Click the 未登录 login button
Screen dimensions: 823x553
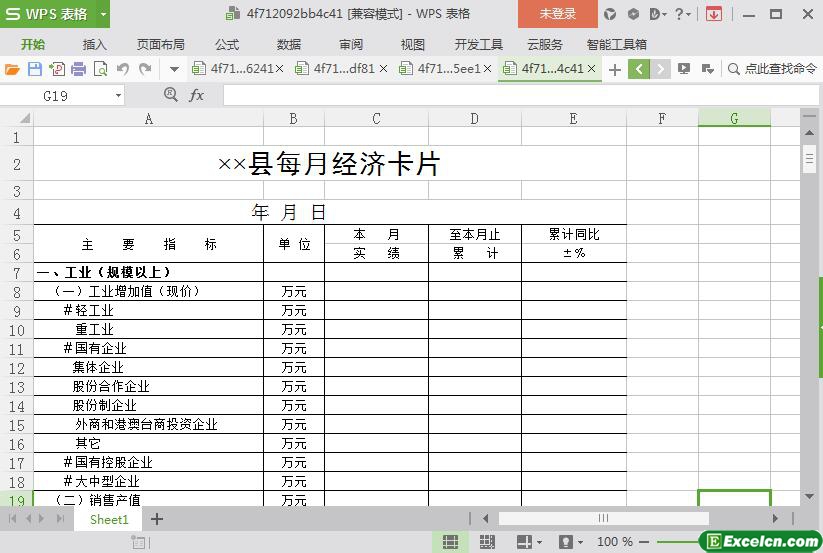pos(557,14)
